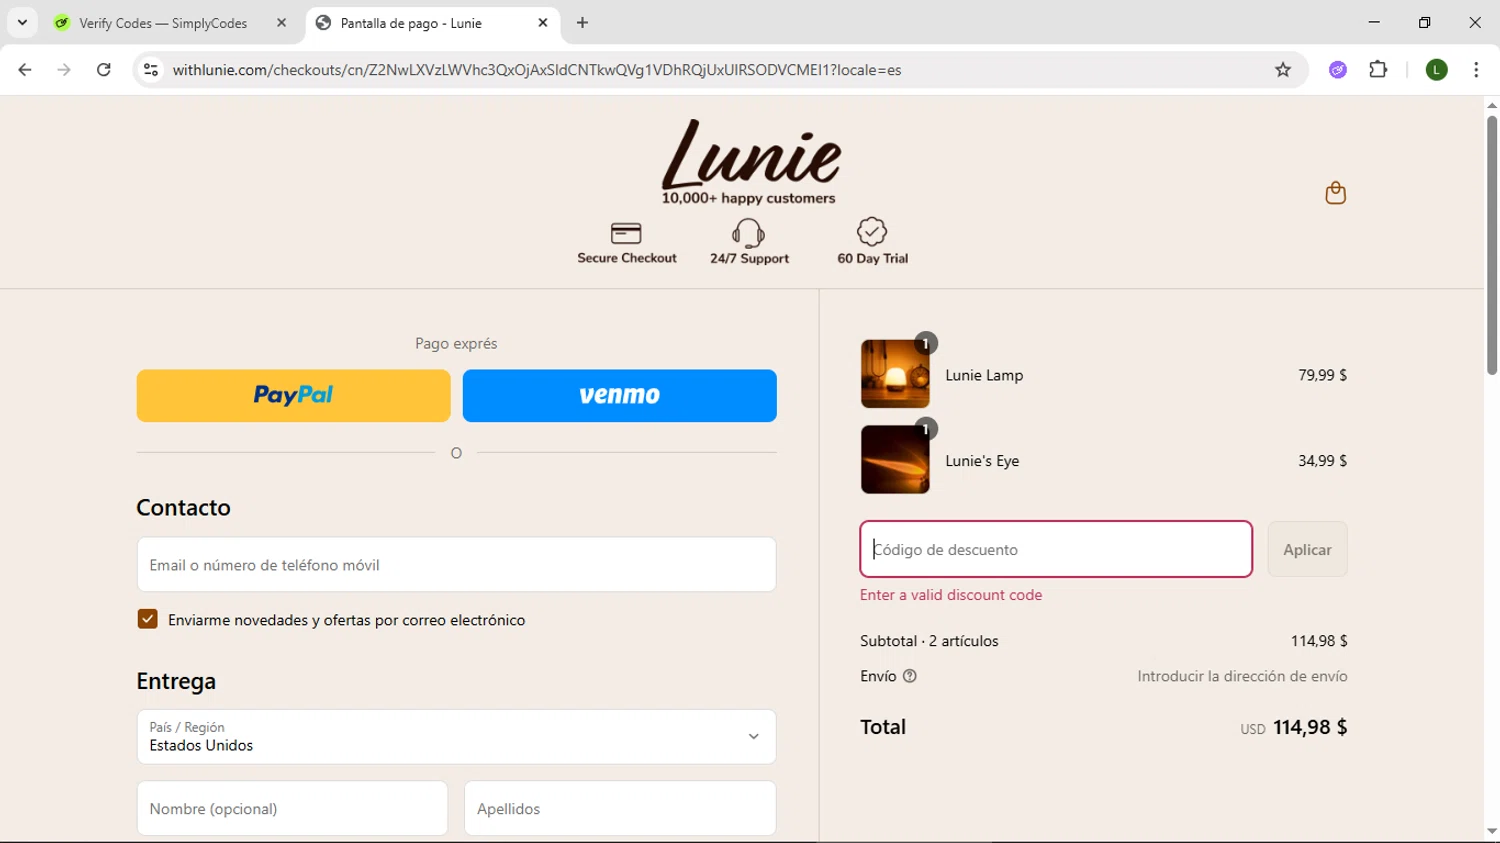Click the "Lunie's Eye" product name
The image size is (1500, 843).
(x=982, y=461)
